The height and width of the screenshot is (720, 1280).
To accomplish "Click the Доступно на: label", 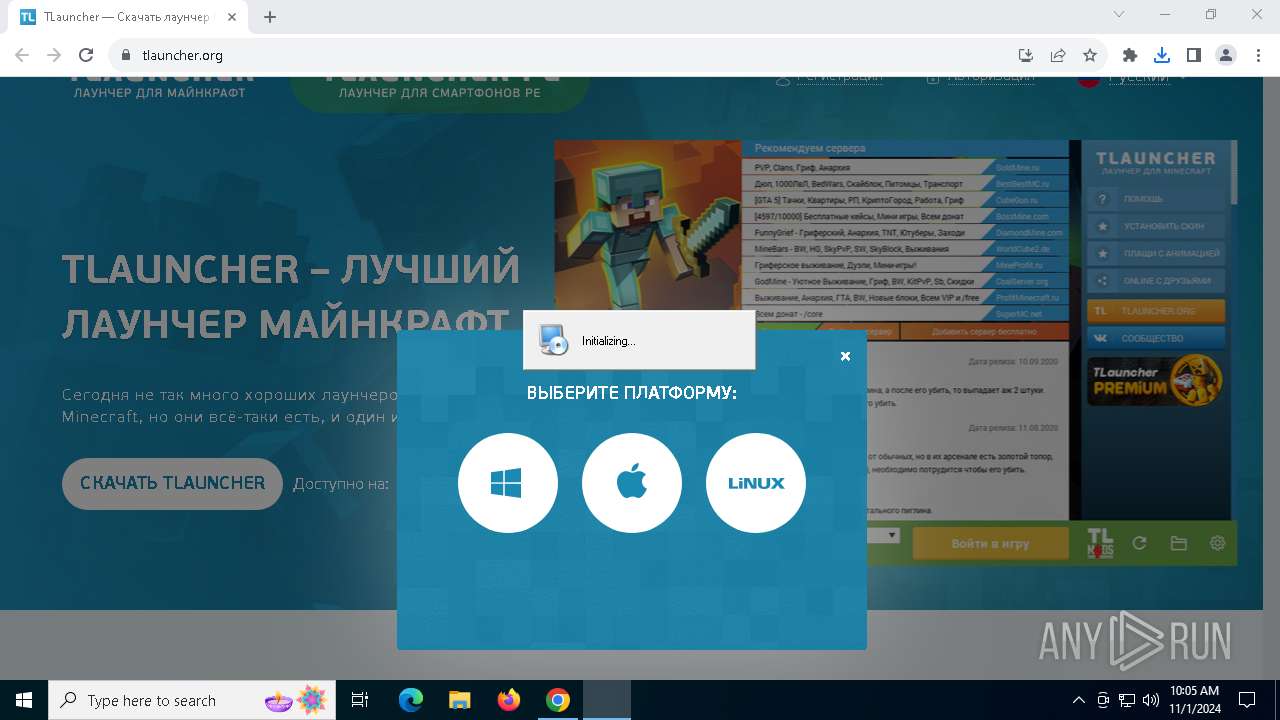I will pyautogui.click(x=340, y=484).
